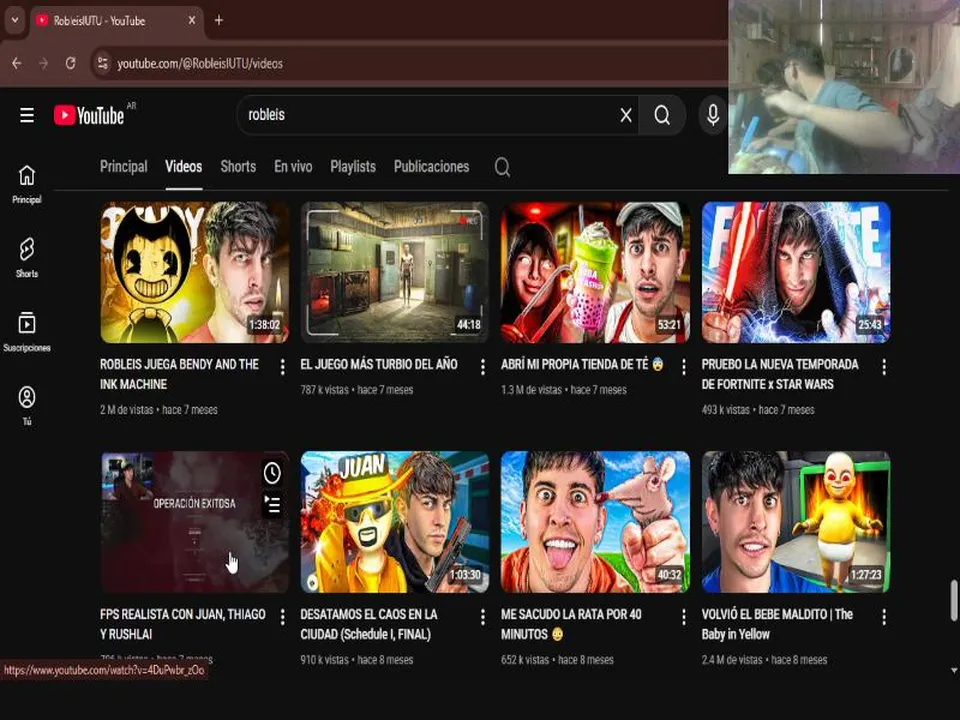
Task: Clear the search box with the X
Action: tap(625, 115)
